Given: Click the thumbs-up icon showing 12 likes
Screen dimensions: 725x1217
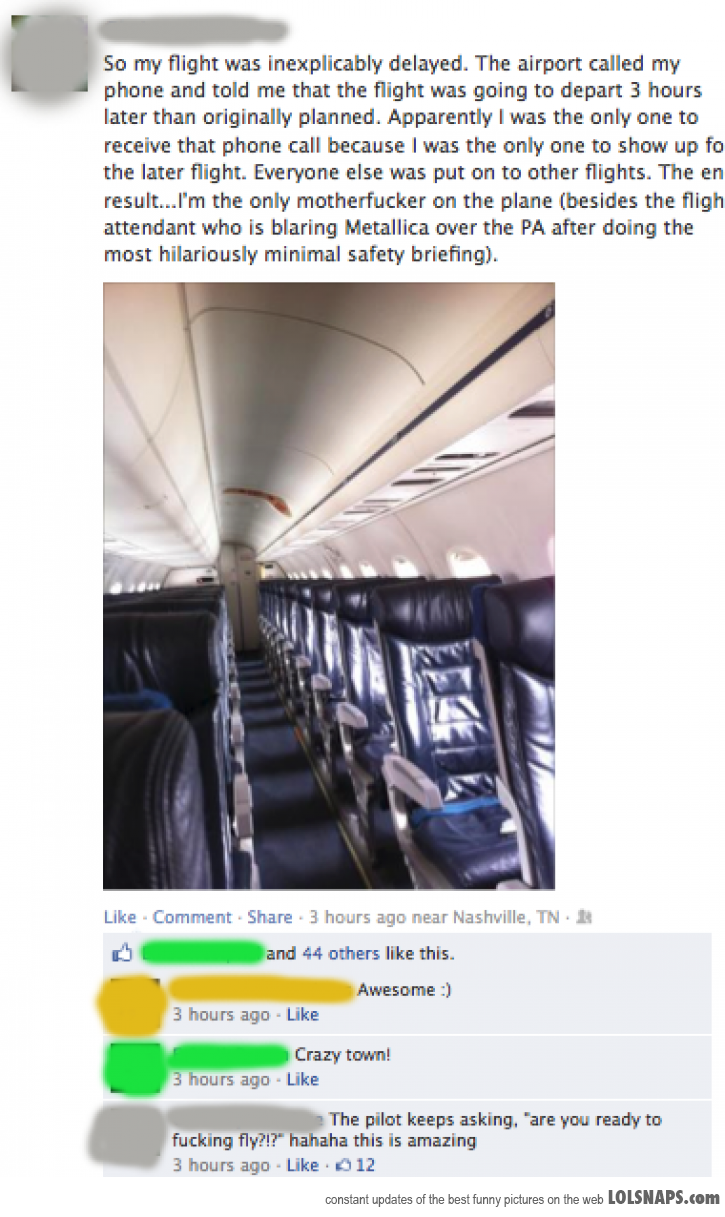Looking at the screenshot, I should [345, 1165].
